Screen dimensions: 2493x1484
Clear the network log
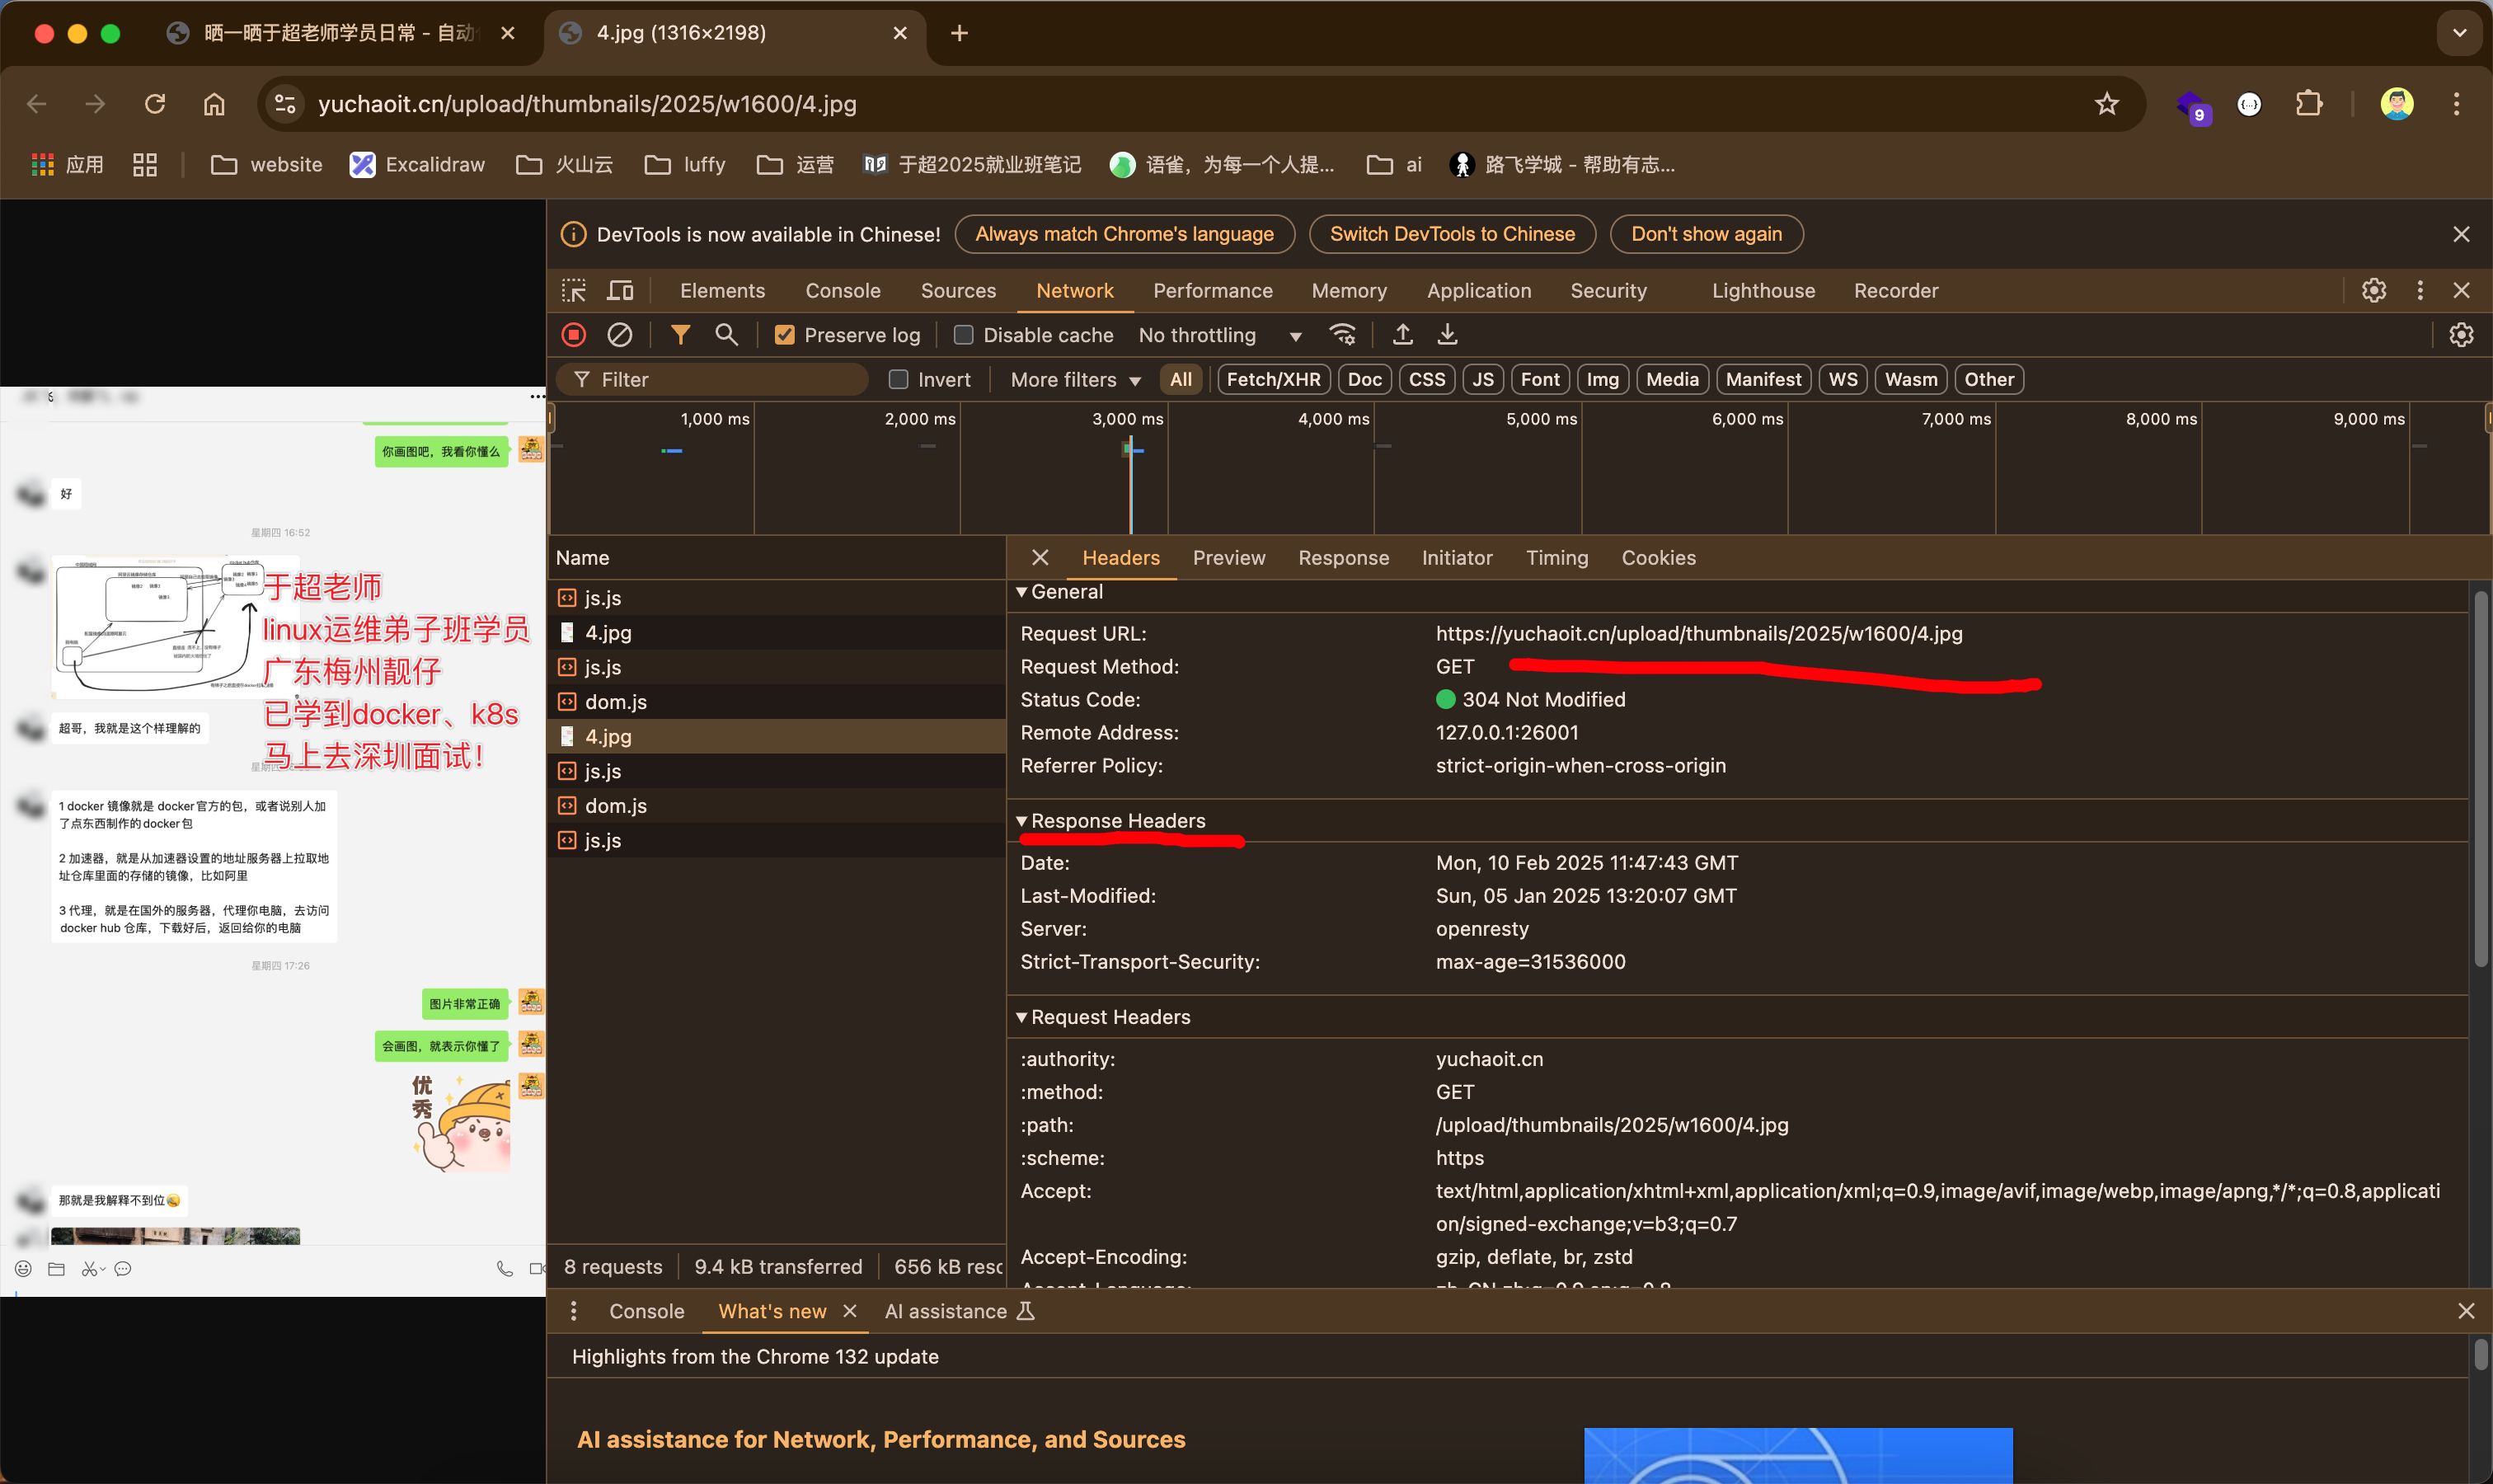(x=619, y=335)
